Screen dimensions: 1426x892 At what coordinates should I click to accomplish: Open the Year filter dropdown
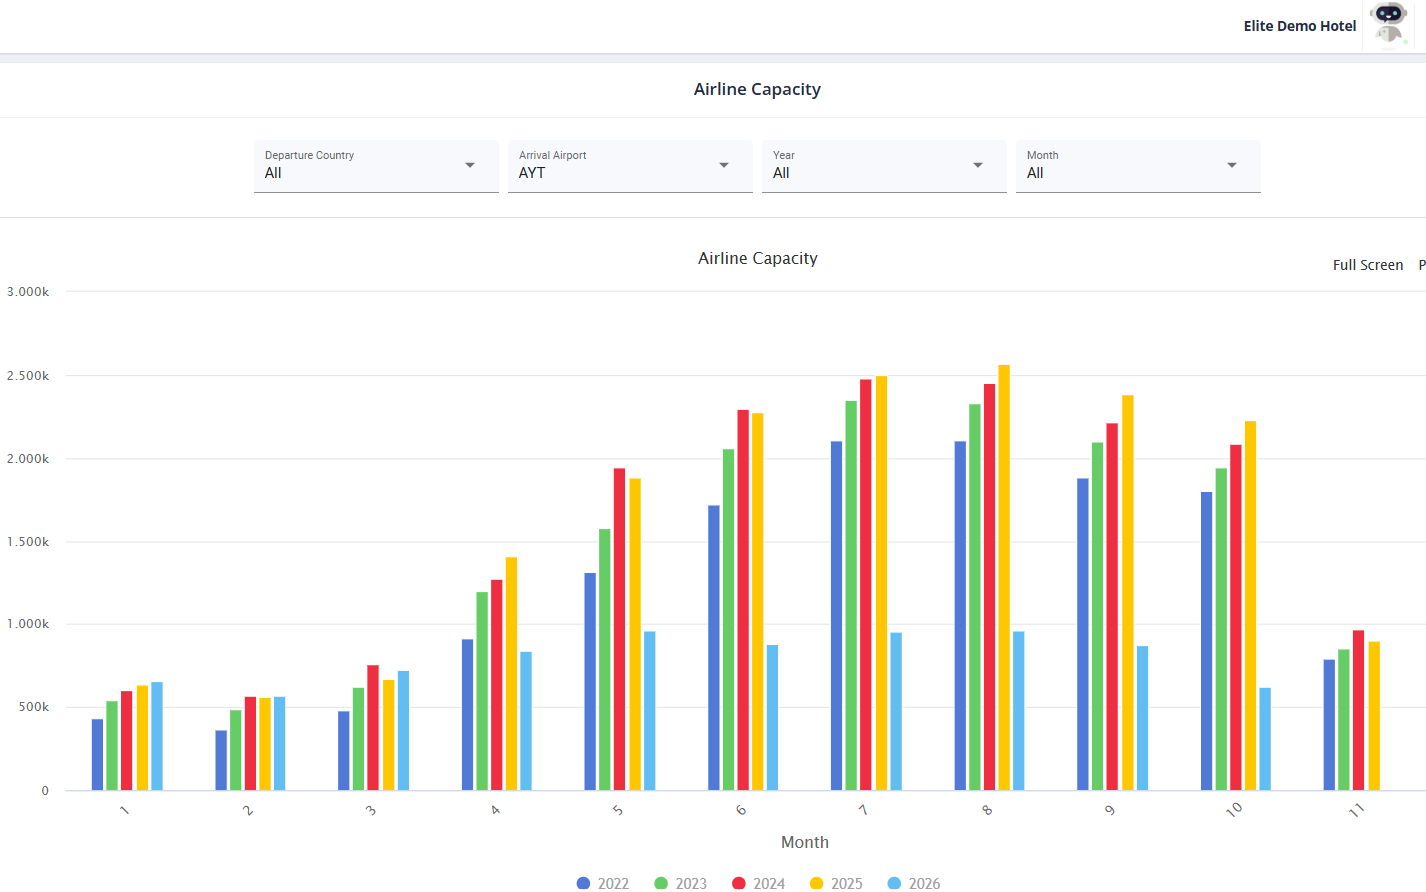tap(883, 166)
